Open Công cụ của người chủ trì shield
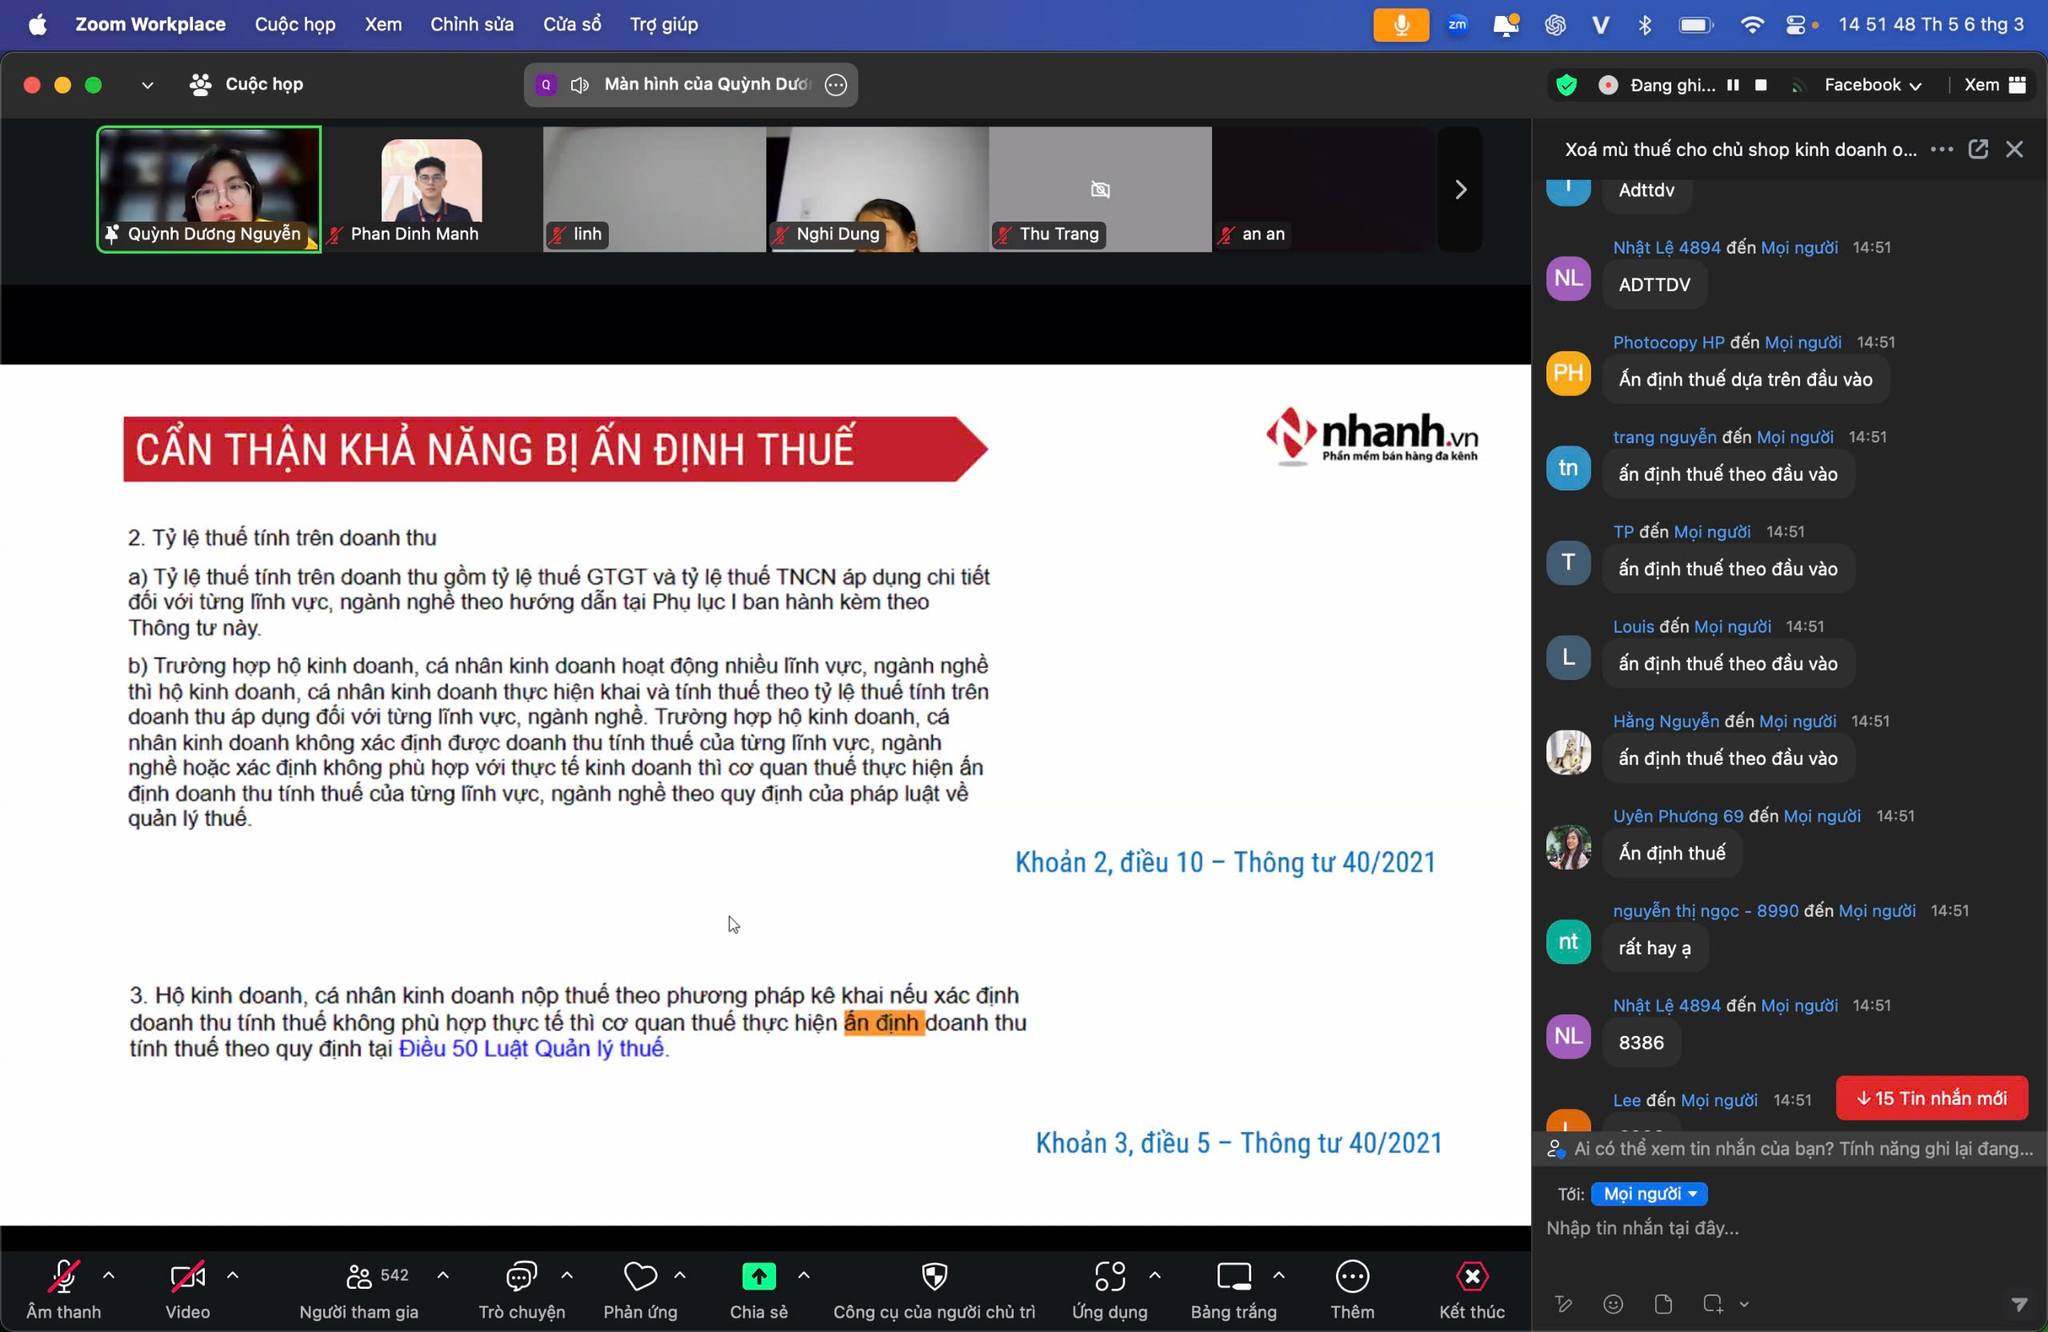This screenshot has width=2048, height=1332. click(x=934, y=1277)
